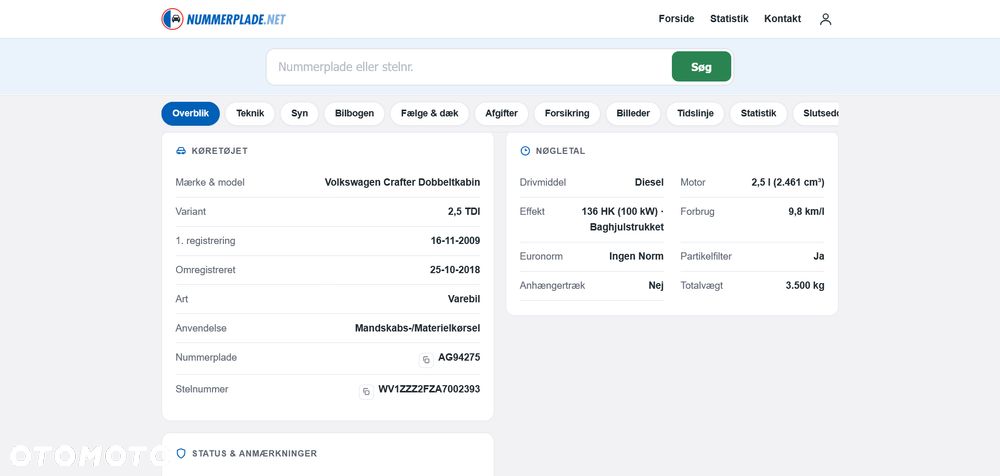Viewport: 1000px width, 476px height.
Task: Click the 'Ingen Norm' Euronorm value
Action: click(636, 257)
